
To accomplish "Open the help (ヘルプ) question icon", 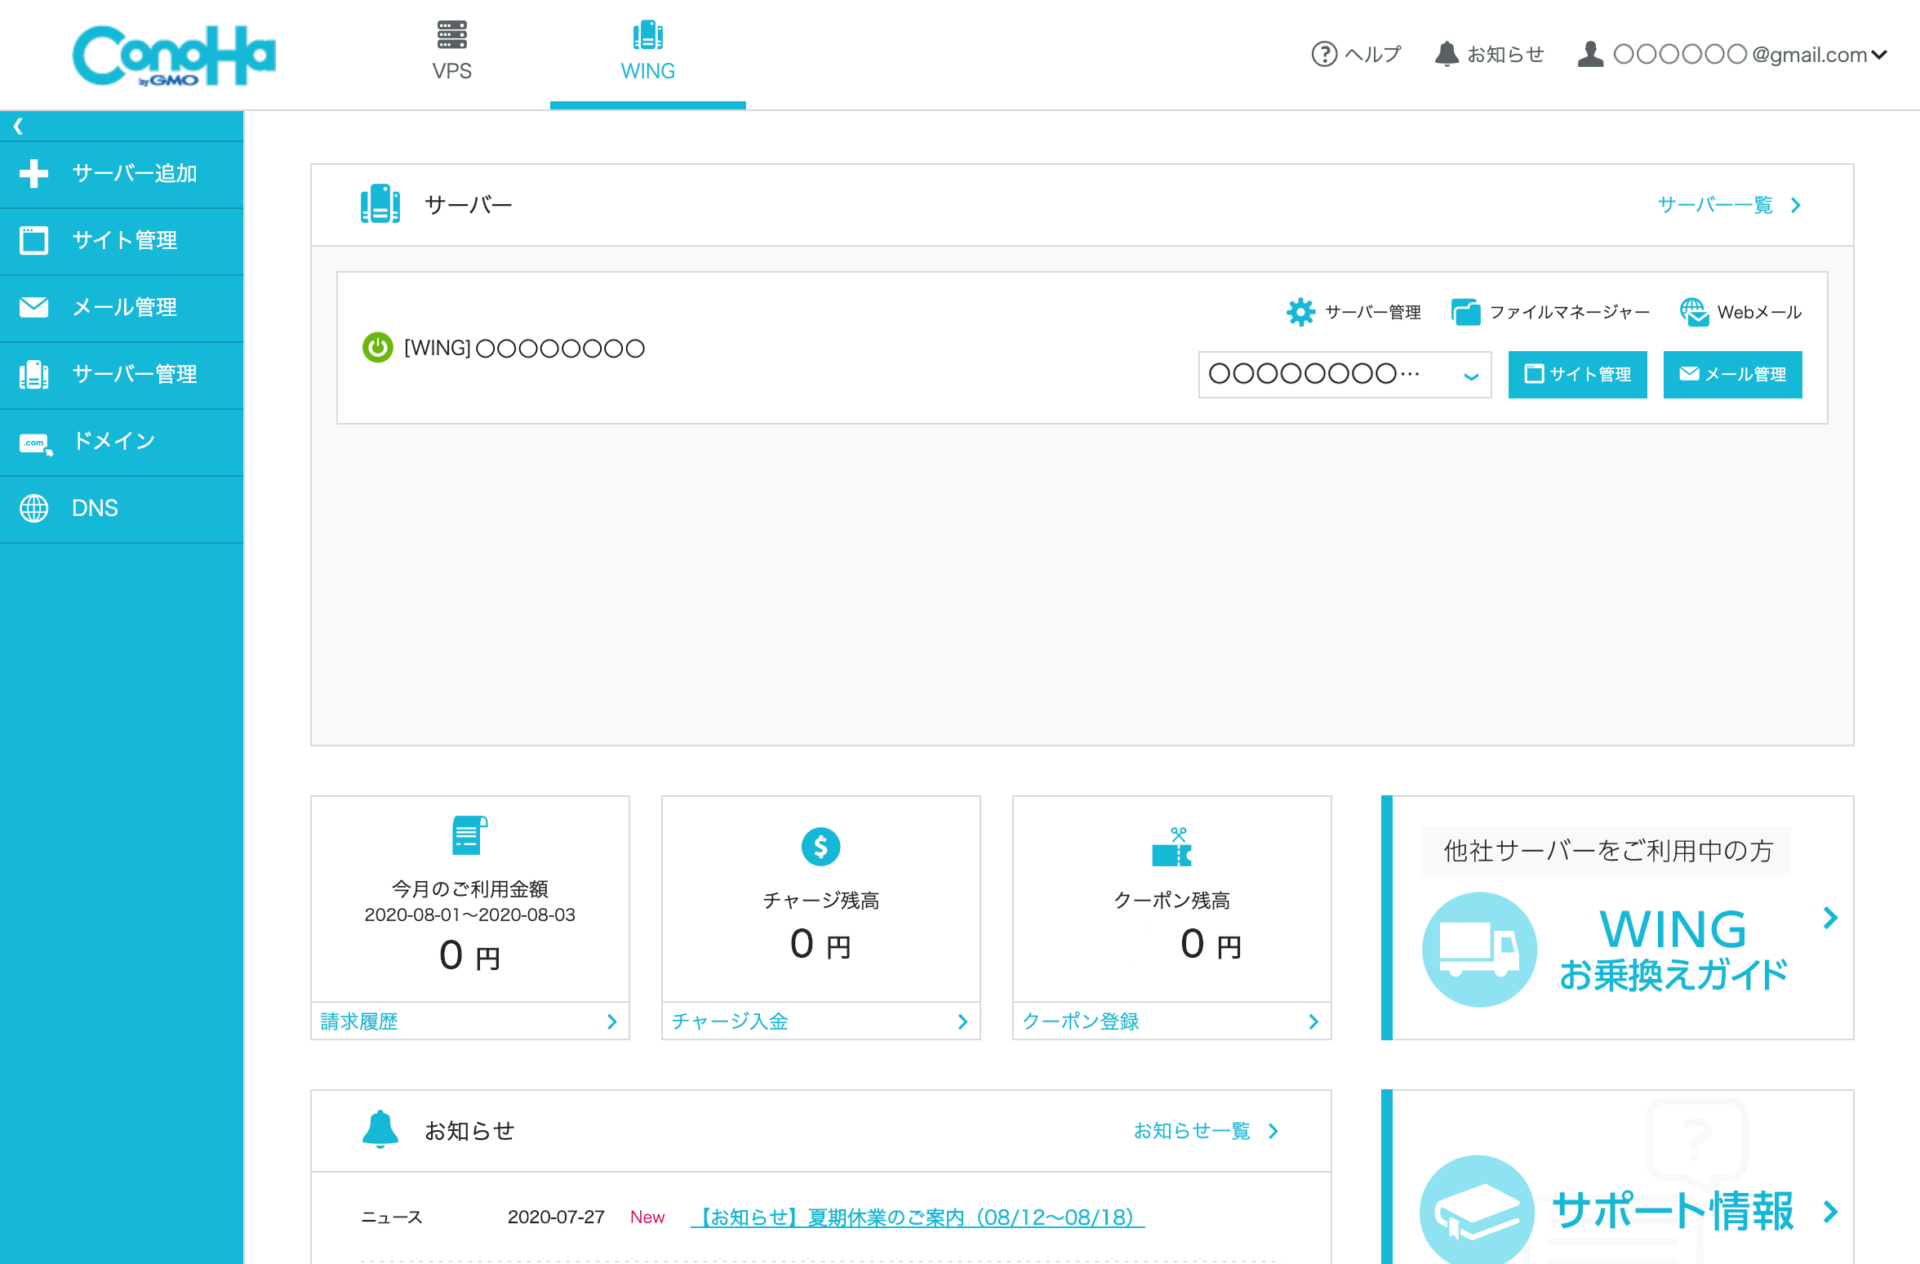I will 1324,54.
